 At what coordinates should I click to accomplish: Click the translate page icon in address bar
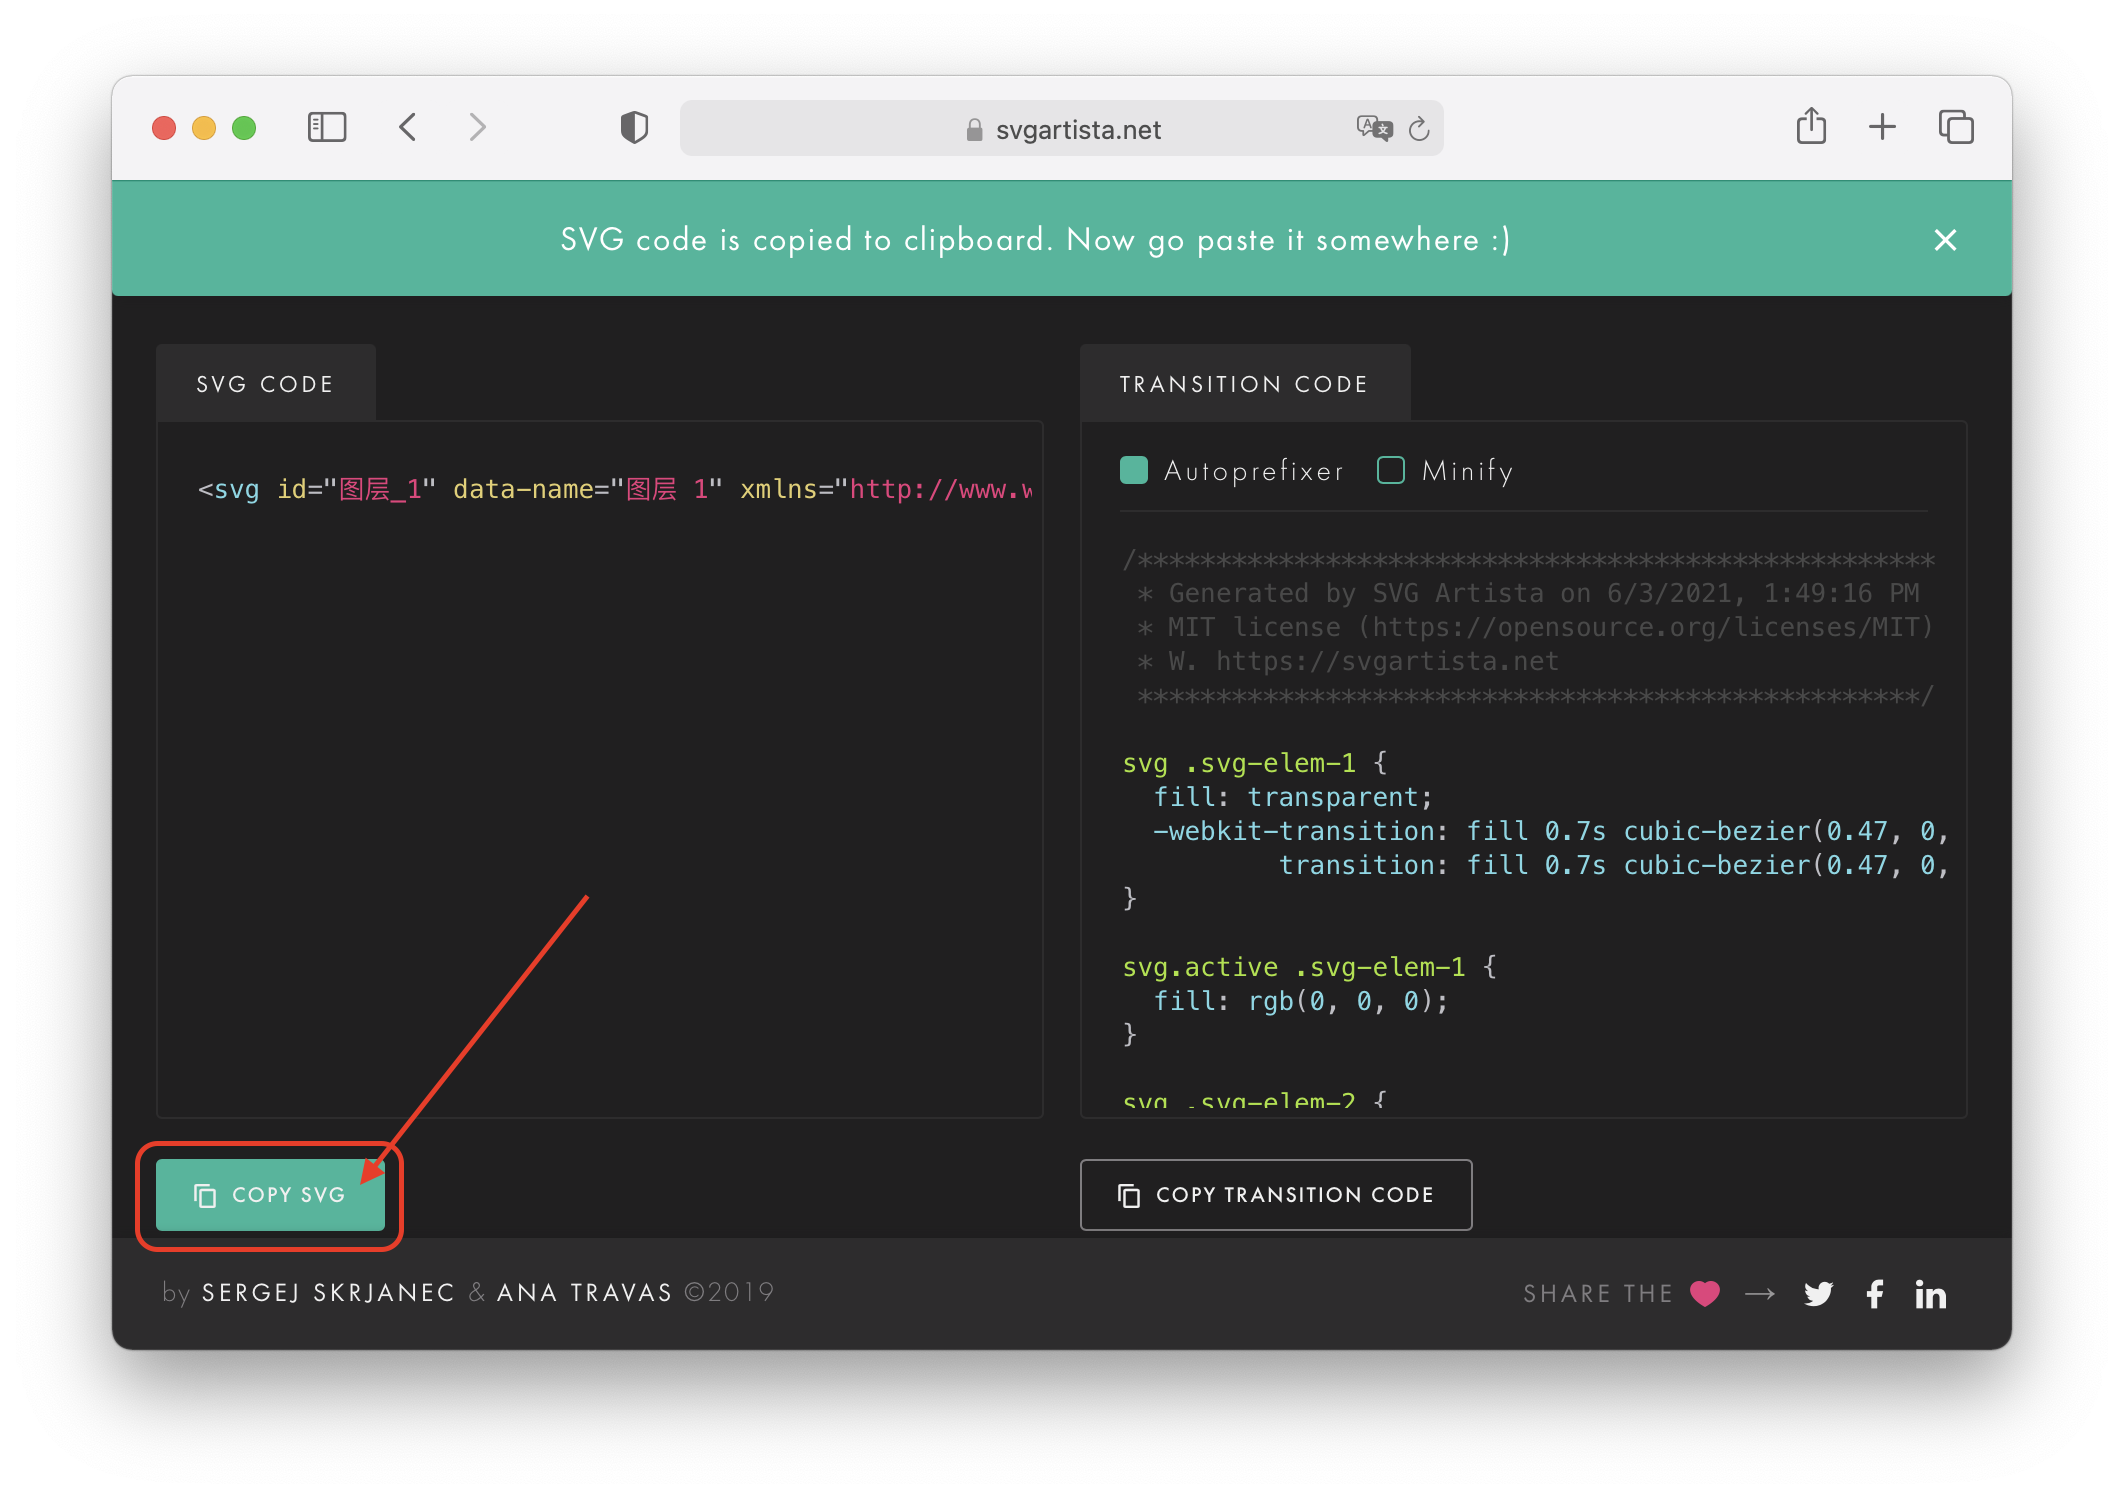(x=1373, y=128)
